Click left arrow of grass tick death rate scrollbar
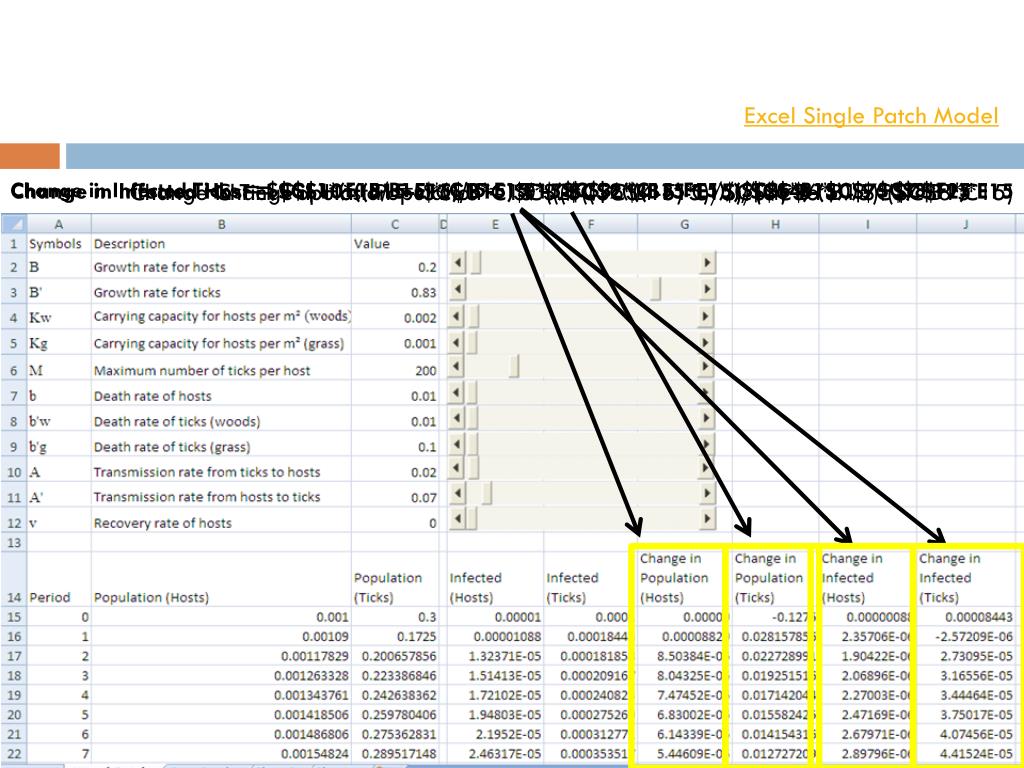 click(x=459, y=444)
